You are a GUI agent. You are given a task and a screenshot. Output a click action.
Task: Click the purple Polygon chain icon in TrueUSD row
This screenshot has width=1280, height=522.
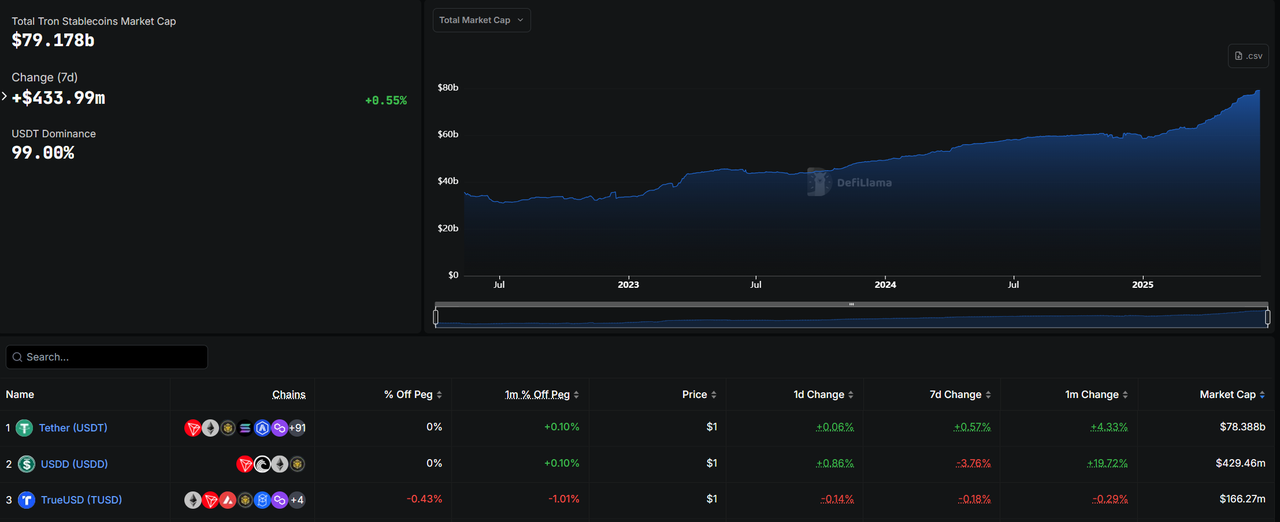pos(279,500)
